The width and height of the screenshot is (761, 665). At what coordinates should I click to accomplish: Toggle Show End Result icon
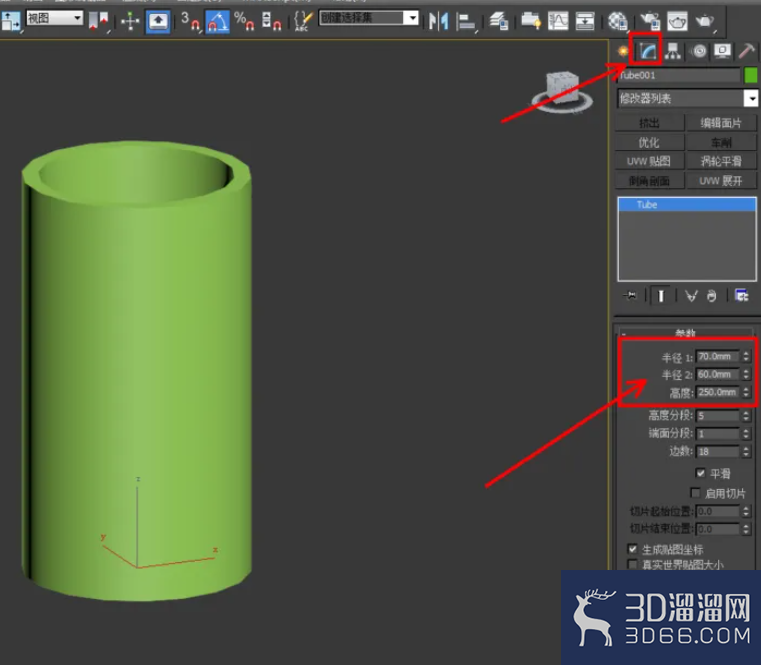tap(661, 295)
